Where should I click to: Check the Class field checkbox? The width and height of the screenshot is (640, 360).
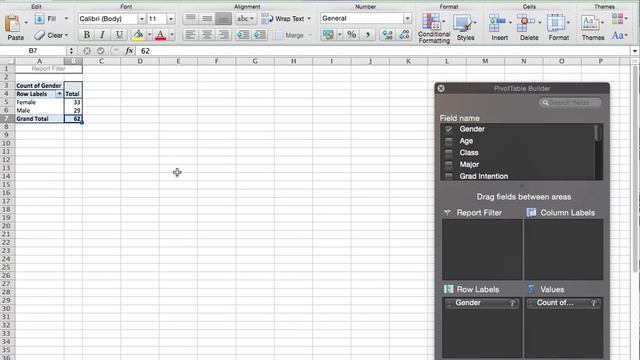[x=449, y=153]
